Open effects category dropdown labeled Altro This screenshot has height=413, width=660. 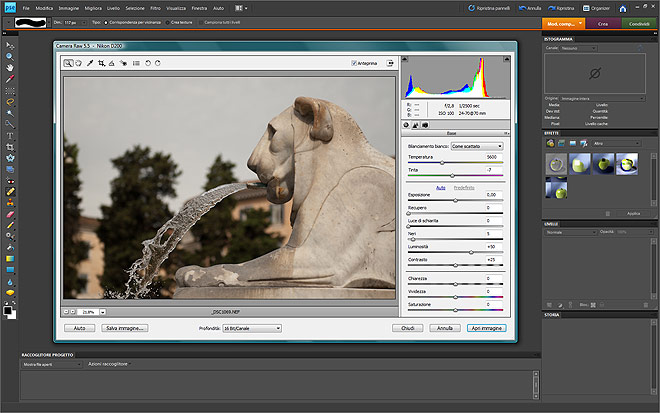point(616,144)
